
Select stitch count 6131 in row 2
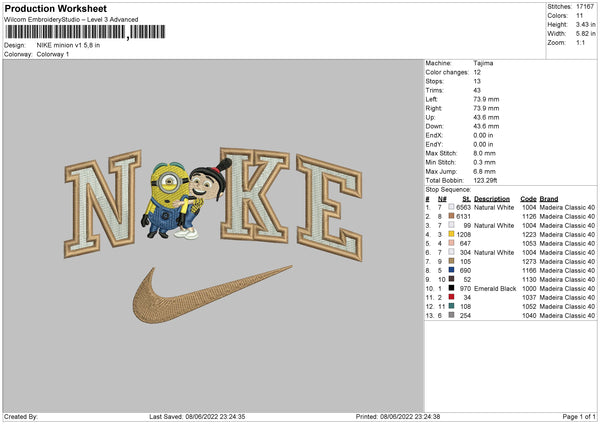point(463,216)
